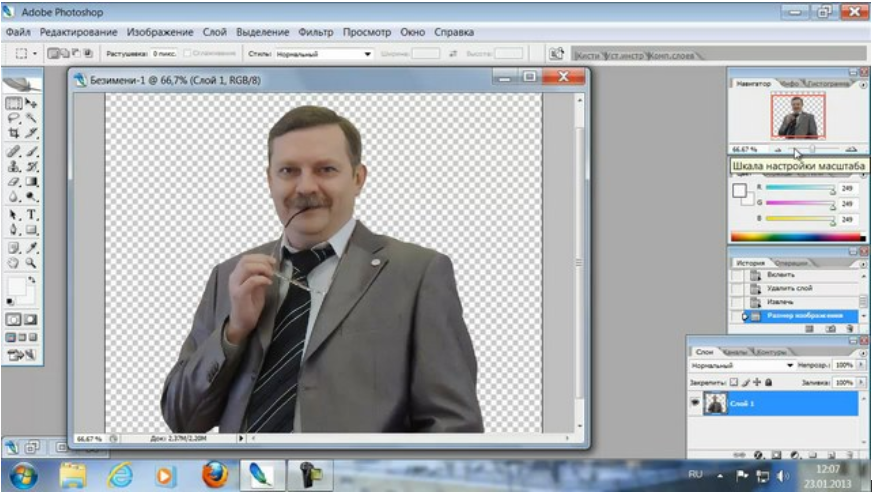Select the Magic Wand tool
This screenshot has height=492, width=874.
(x=31, y=118)
